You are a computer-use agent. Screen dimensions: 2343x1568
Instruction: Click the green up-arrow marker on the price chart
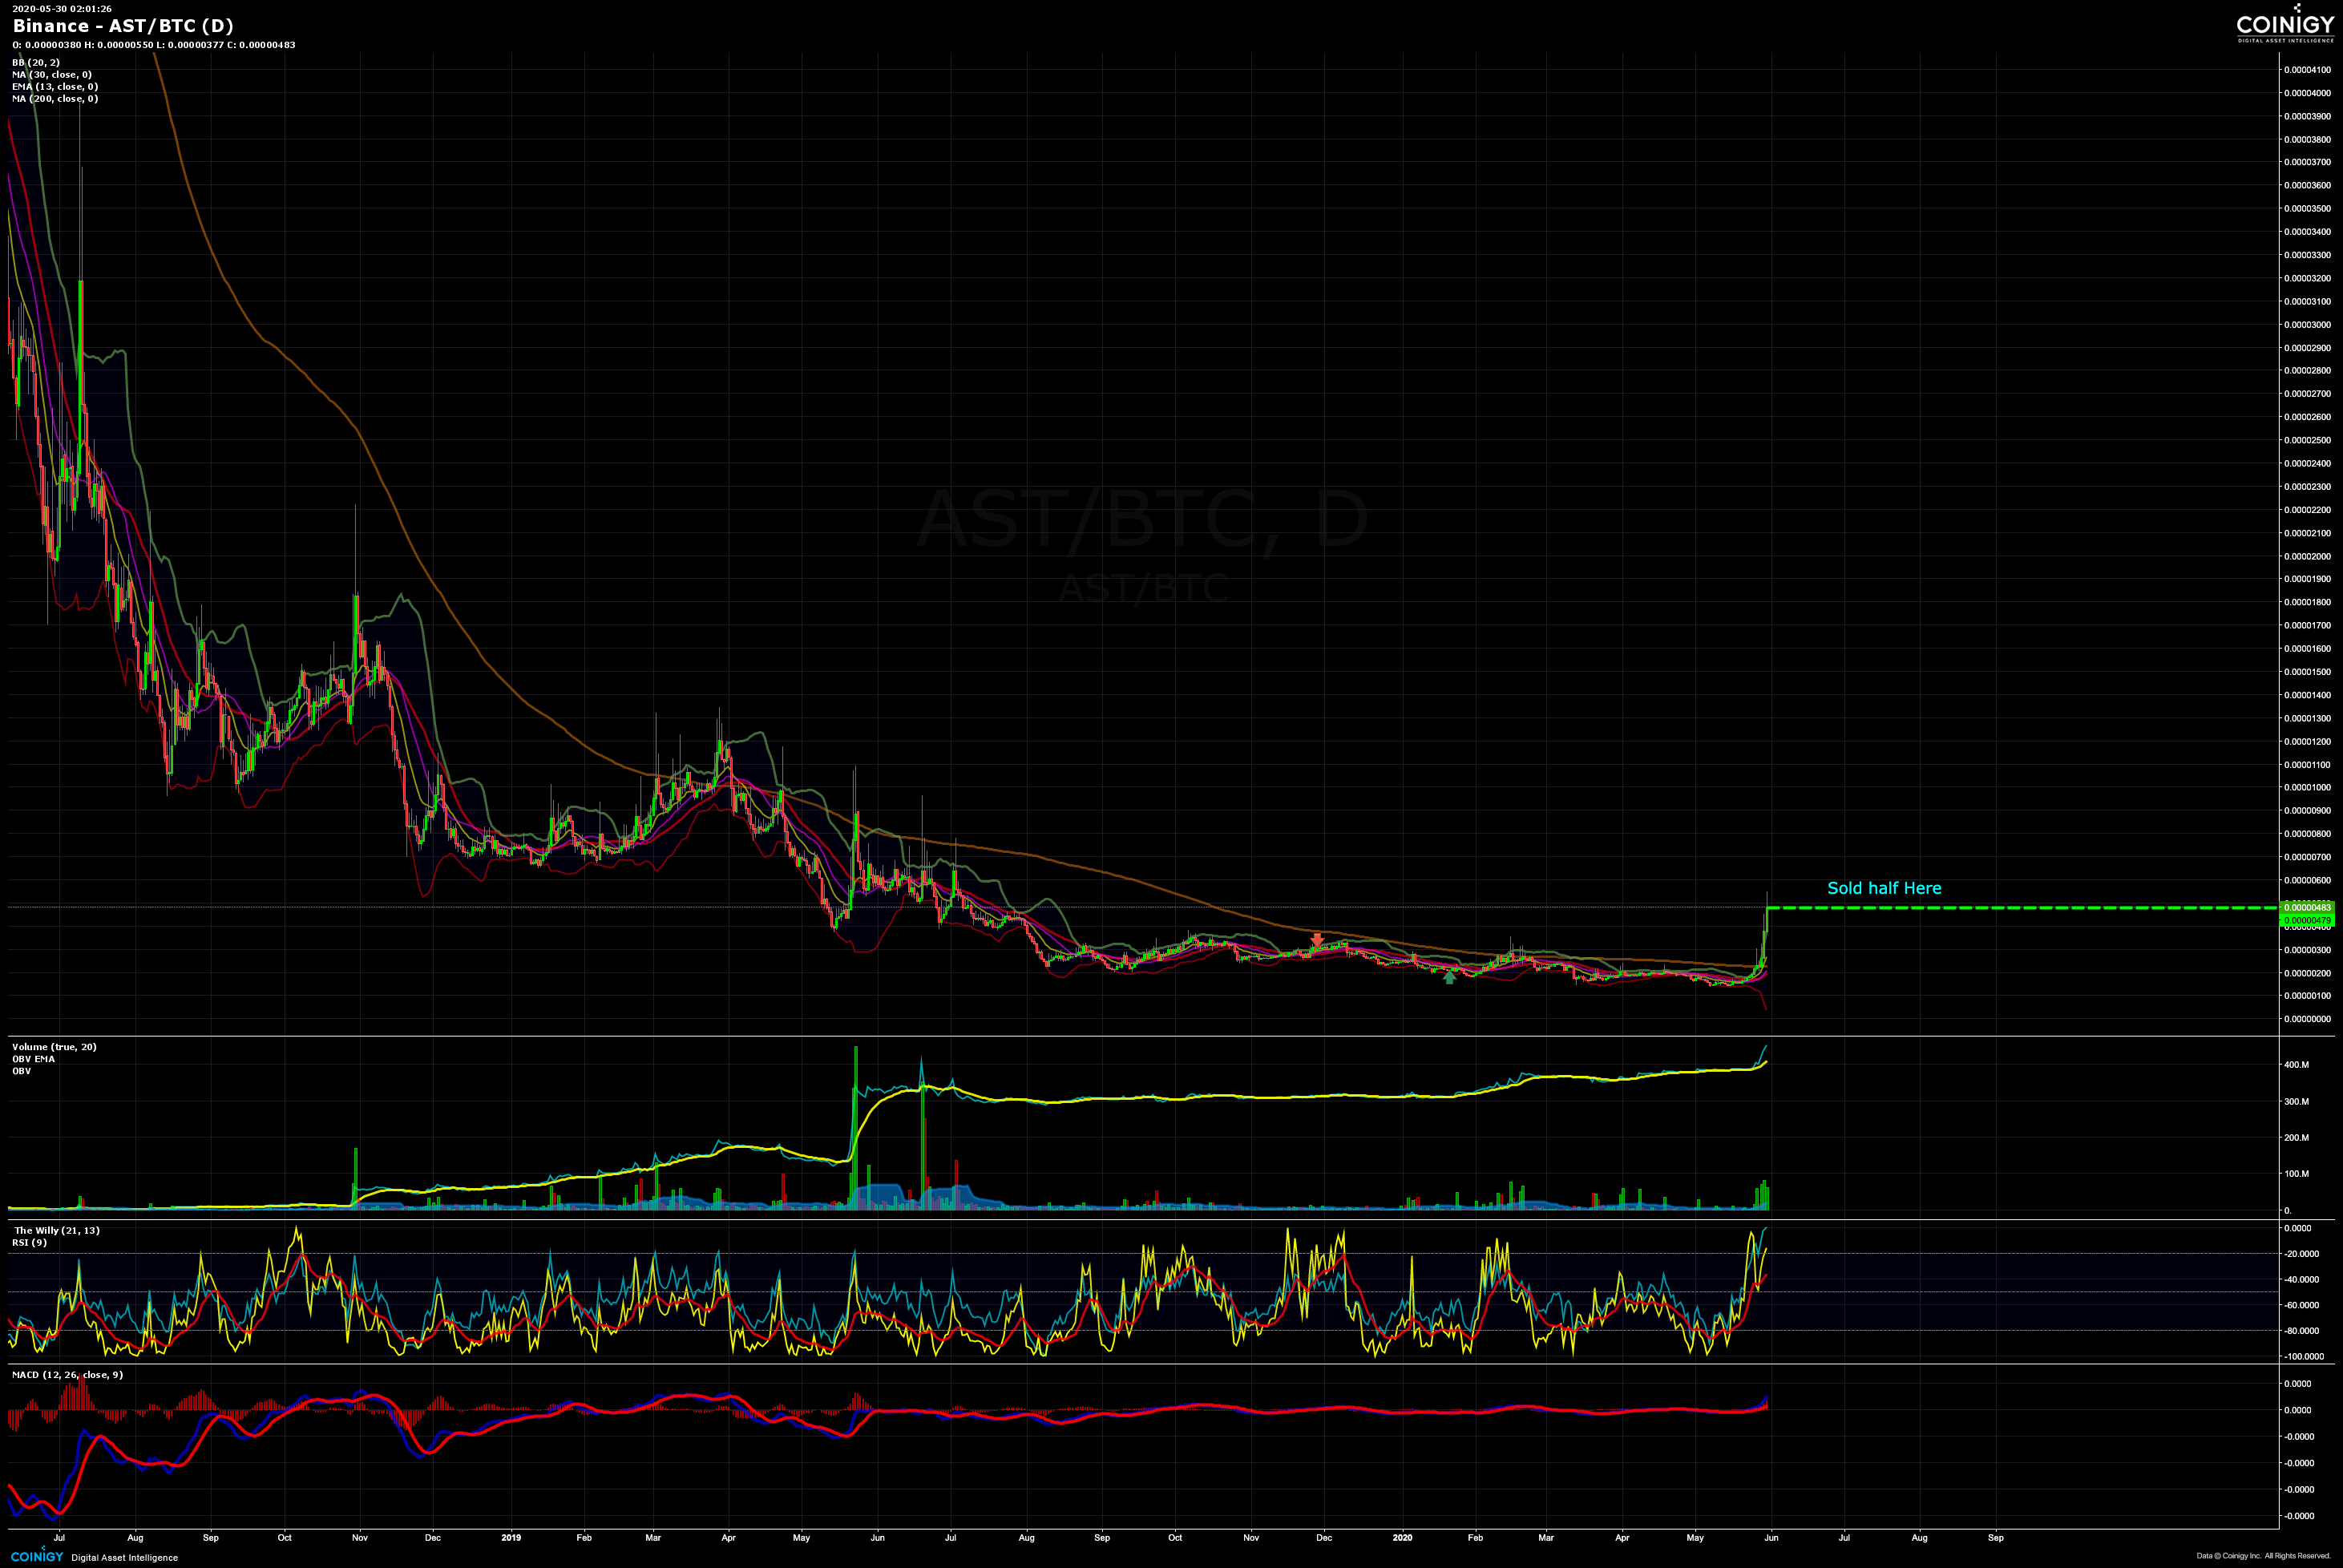pyautogui.click(x=1449, y=977)
